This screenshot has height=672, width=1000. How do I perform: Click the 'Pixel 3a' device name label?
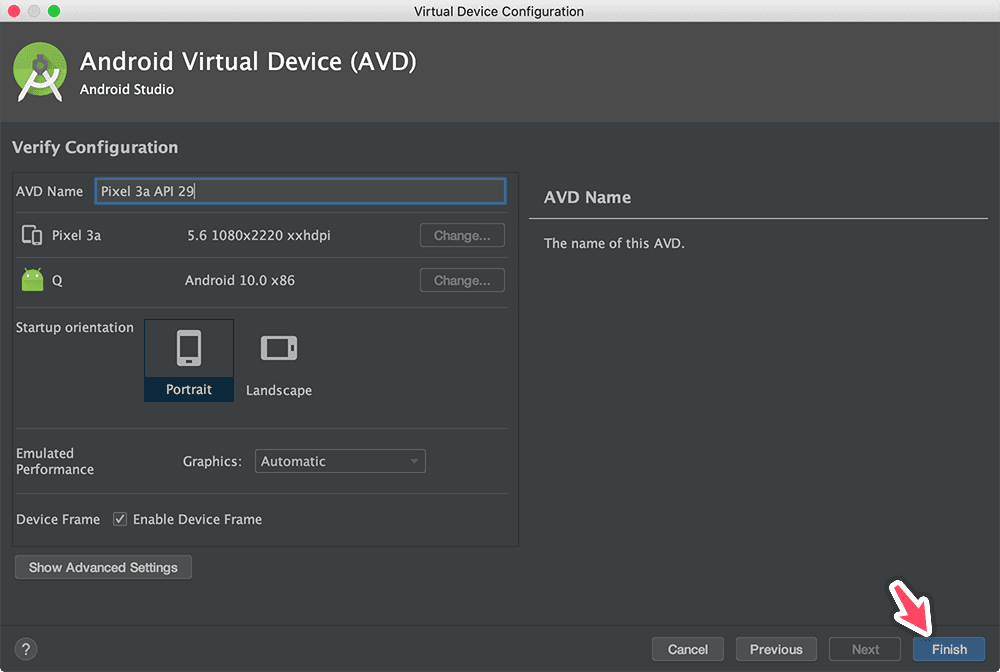pos(77,235)
